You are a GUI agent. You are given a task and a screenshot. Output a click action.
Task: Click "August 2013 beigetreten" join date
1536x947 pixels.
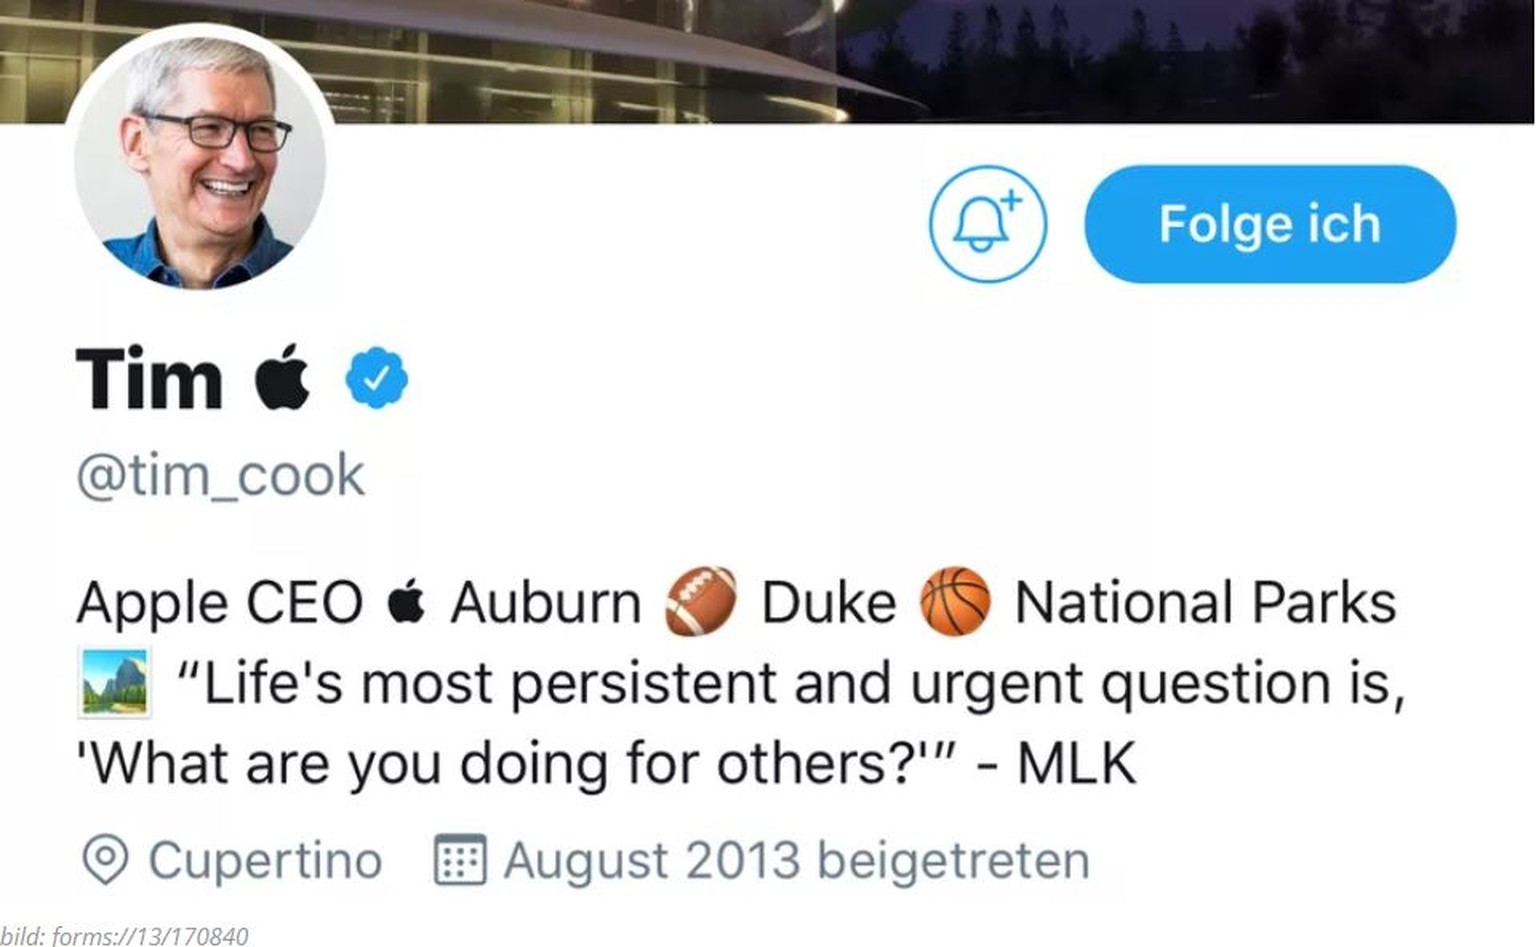pos(796,860)
